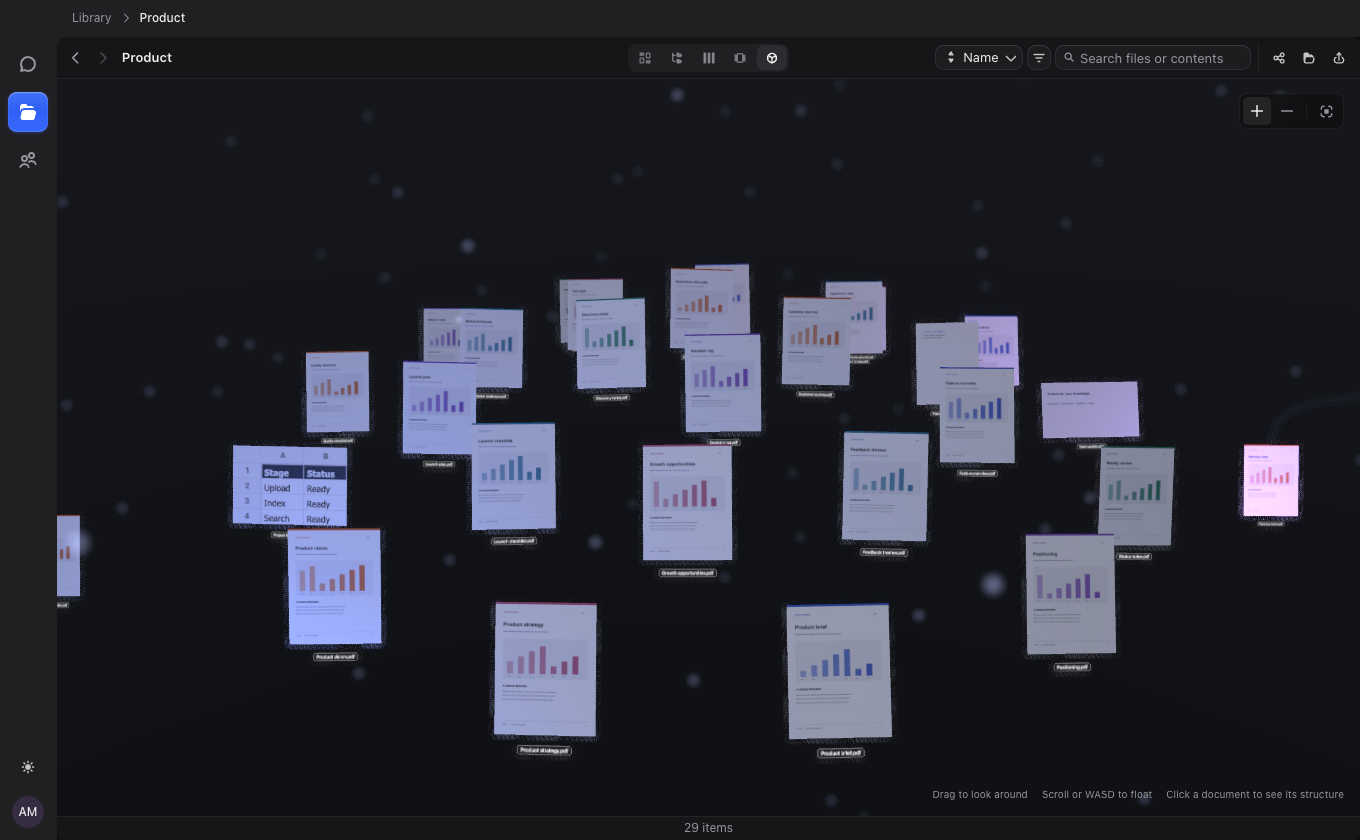Switch to grid view layout
This screenshot has width=1360, height=840.
[645, 58]
